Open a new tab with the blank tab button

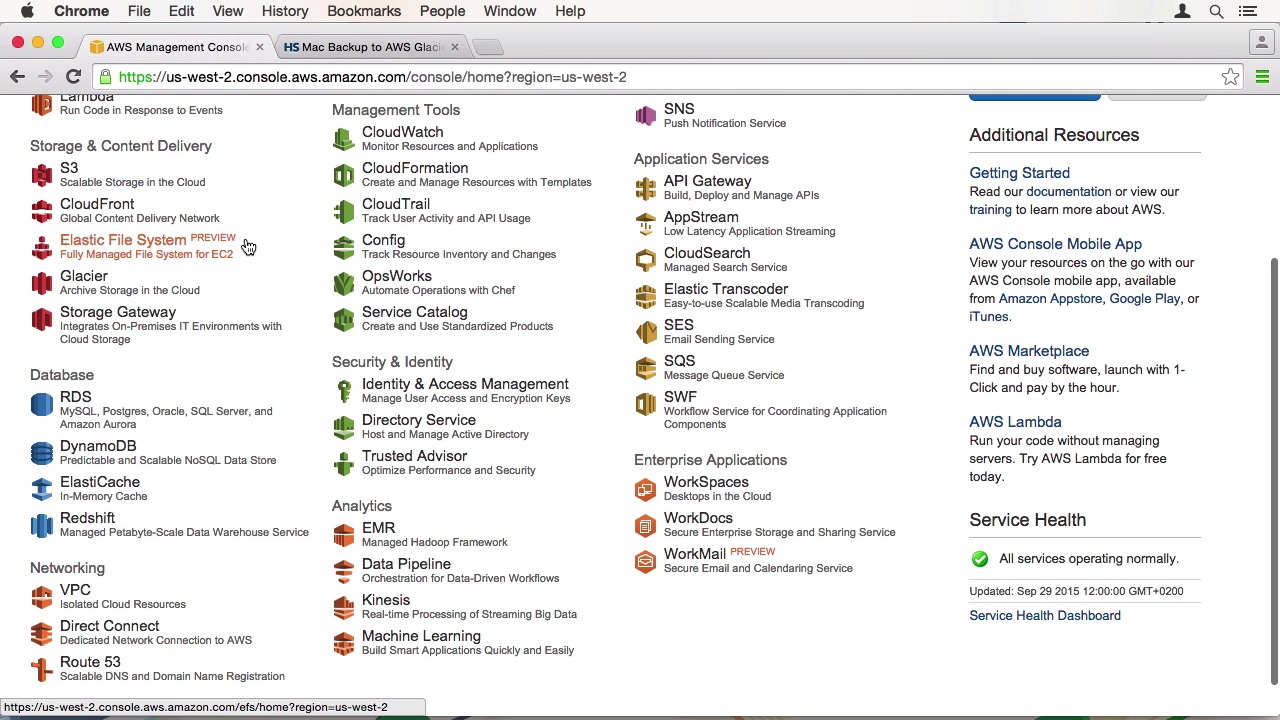(x=487, y=47)
